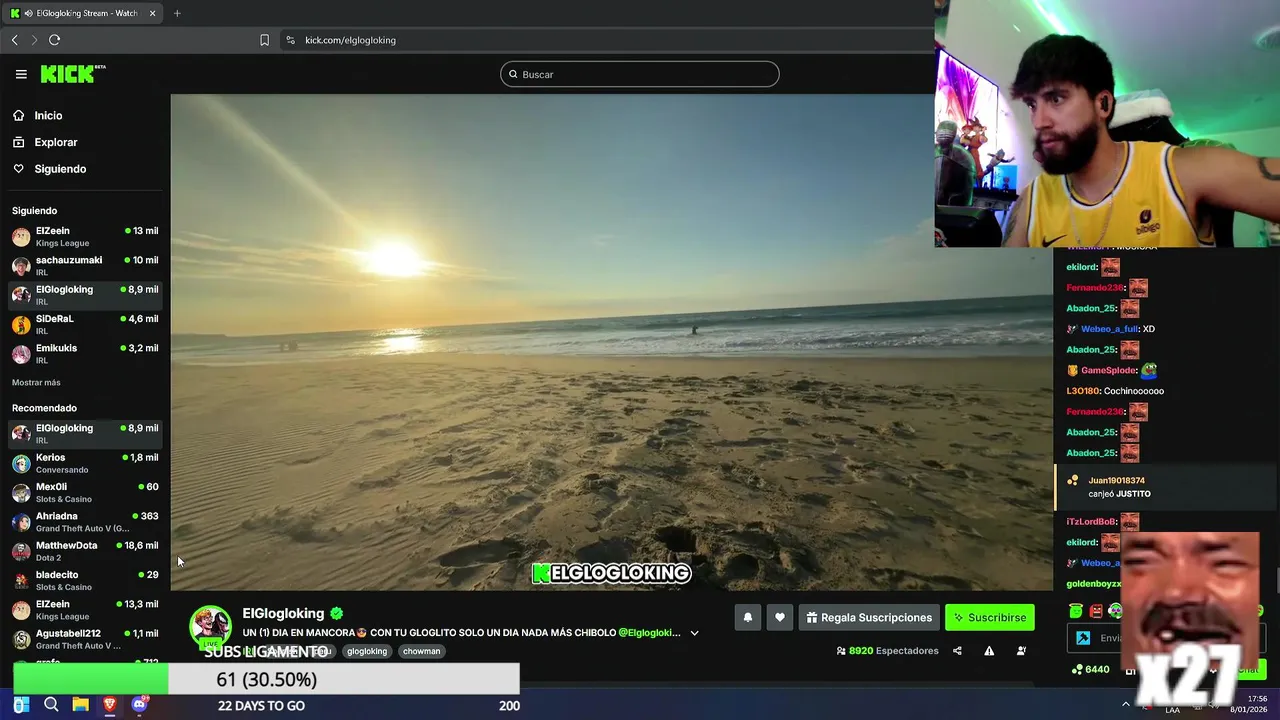Click the 6440 channel points balance
The width and height of the screenshot is (1280, 720).
coord(1090,669)
